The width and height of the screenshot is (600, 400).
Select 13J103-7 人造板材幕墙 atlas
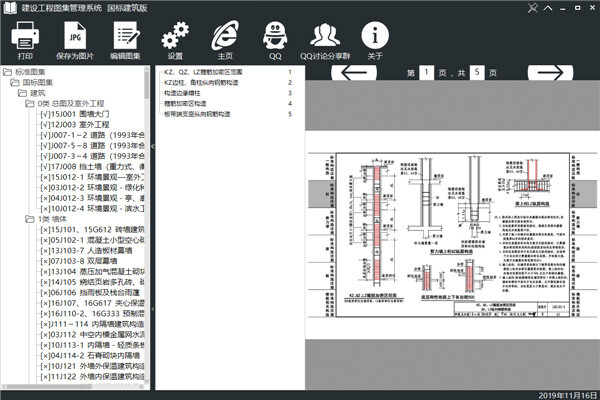point(86,251)
